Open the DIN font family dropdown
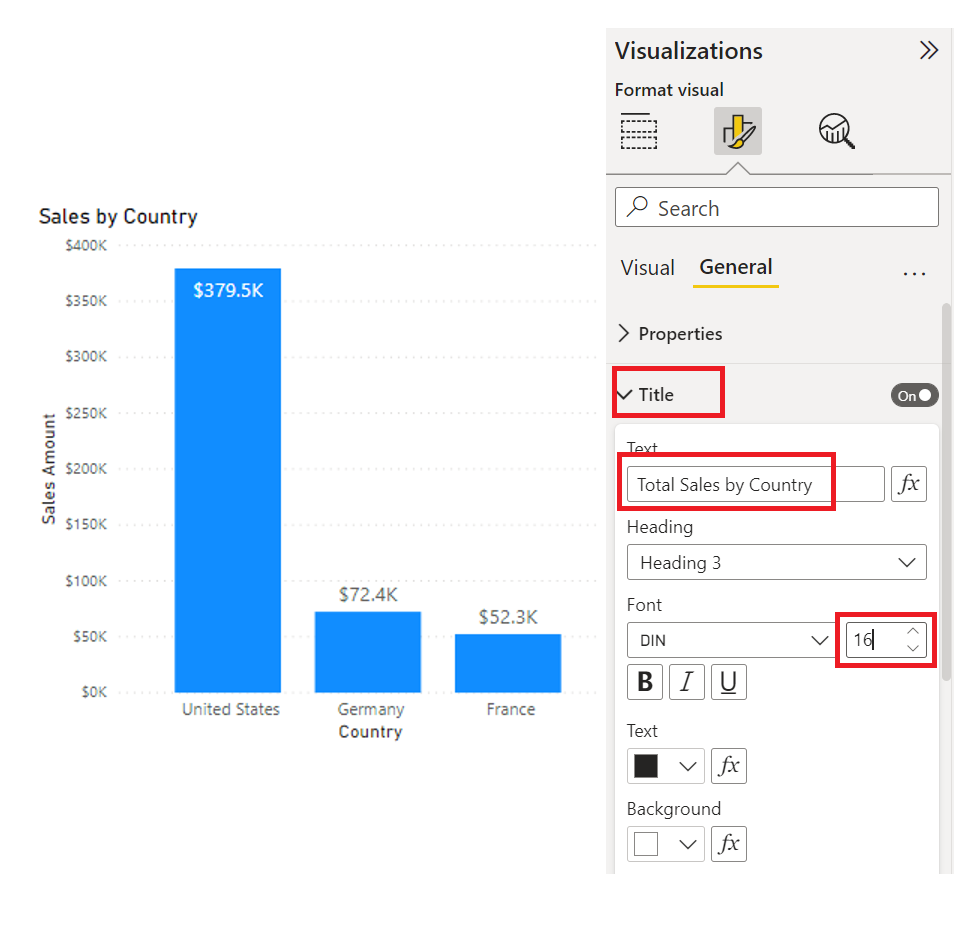This screenshot has height=927, width=971. 733,640
